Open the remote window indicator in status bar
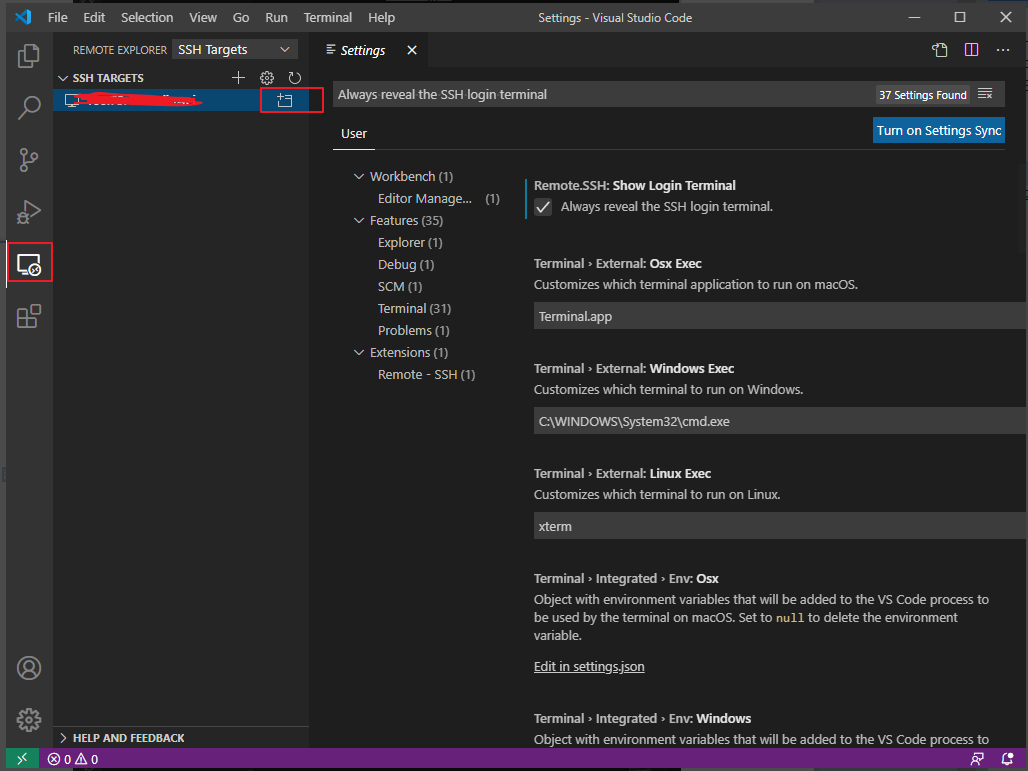 coord(22,759)
